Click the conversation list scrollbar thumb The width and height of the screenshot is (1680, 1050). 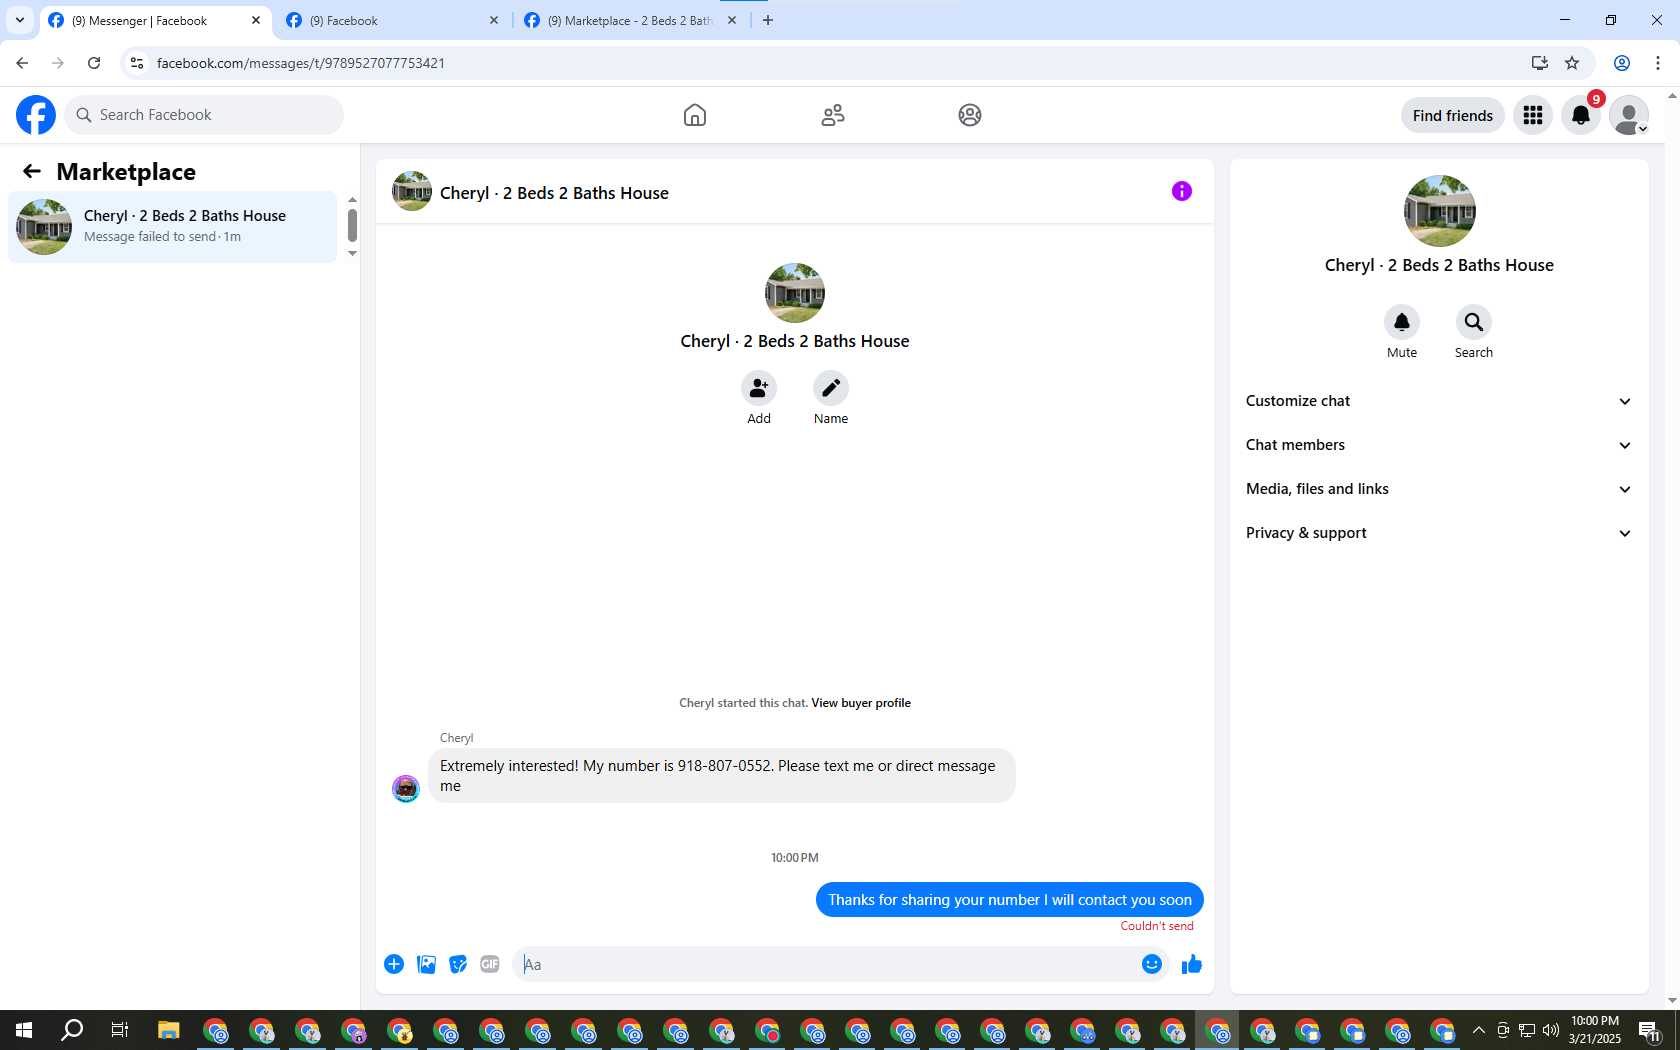point(352,225)
